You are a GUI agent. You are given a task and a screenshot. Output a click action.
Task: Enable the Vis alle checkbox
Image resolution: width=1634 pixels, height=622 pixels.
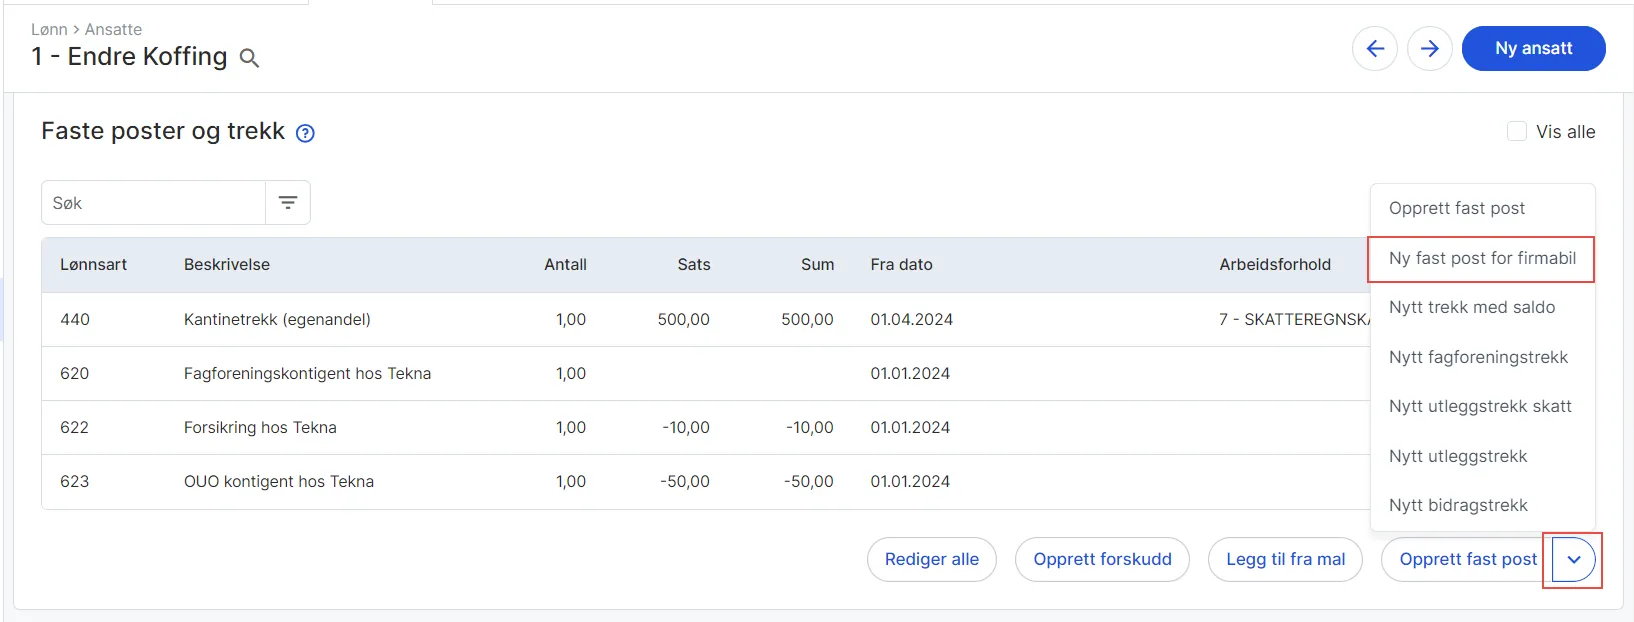point(1517,132)
